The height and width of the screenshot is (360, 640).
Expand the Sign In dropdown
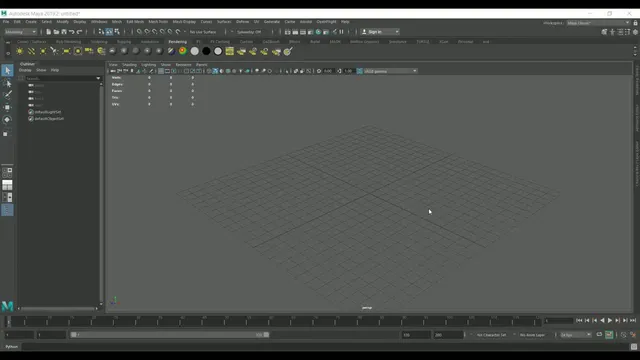(x=380, y=32)
